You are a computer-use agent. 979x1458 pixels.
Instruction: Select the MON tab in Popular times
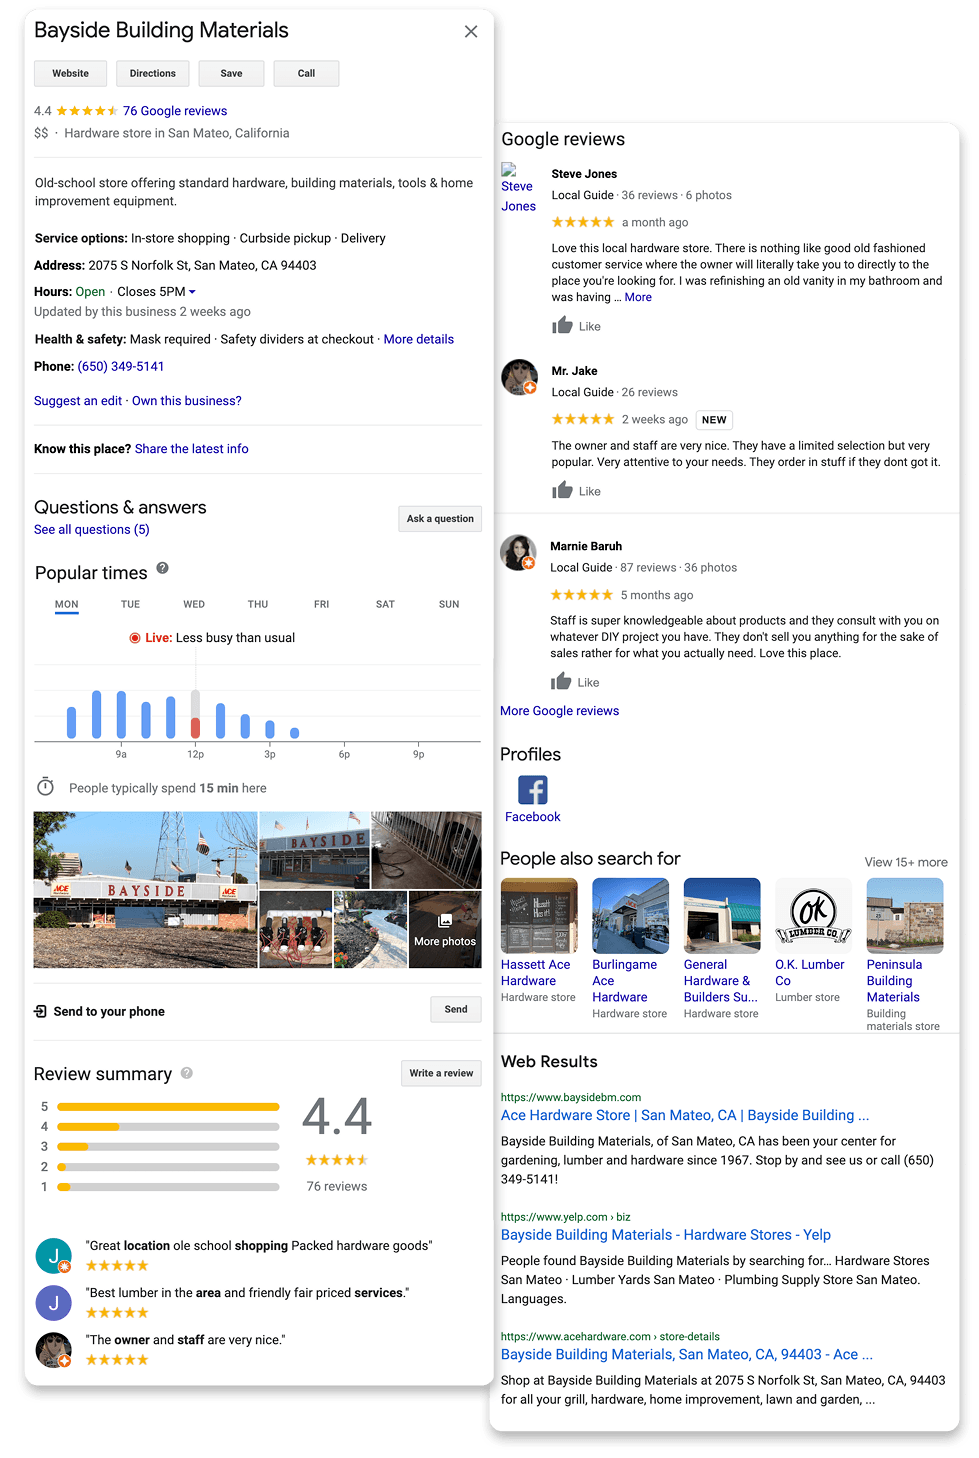tap(67, 605)
